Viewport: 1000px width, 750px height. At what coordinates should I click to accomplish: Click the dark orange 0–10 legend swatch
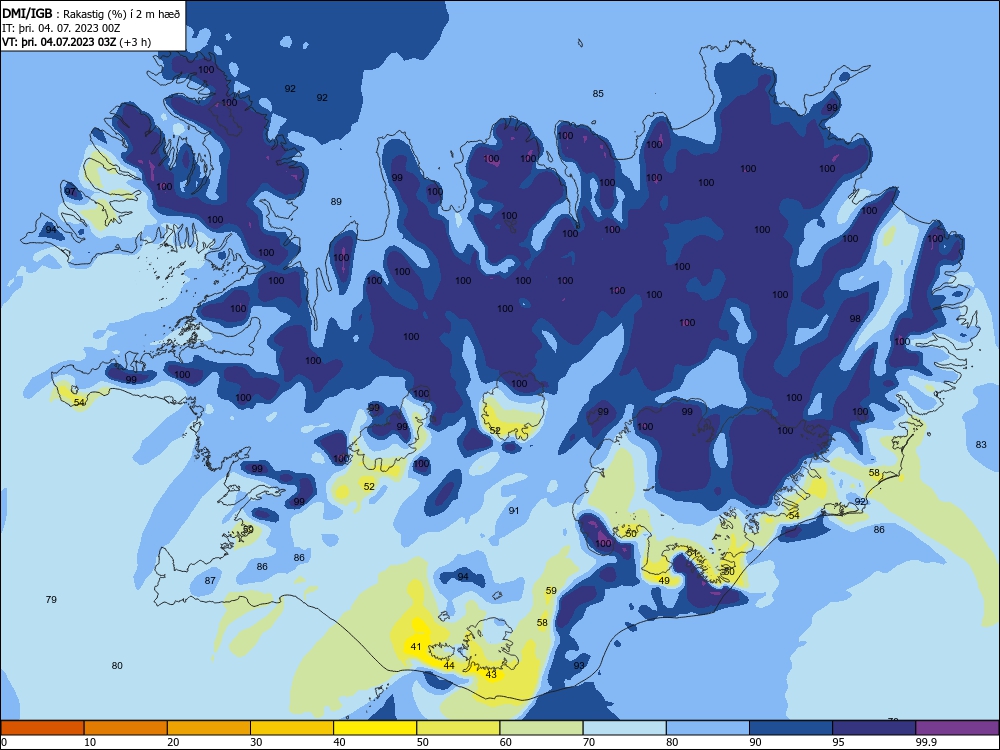[42, 728]
